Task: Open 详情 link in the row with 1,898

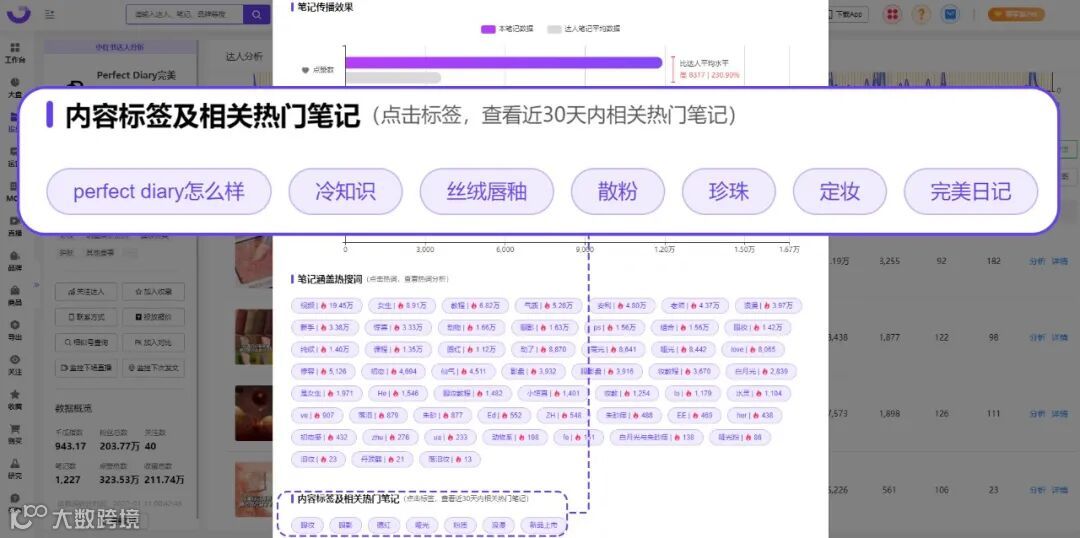Action: point(1059,413)
